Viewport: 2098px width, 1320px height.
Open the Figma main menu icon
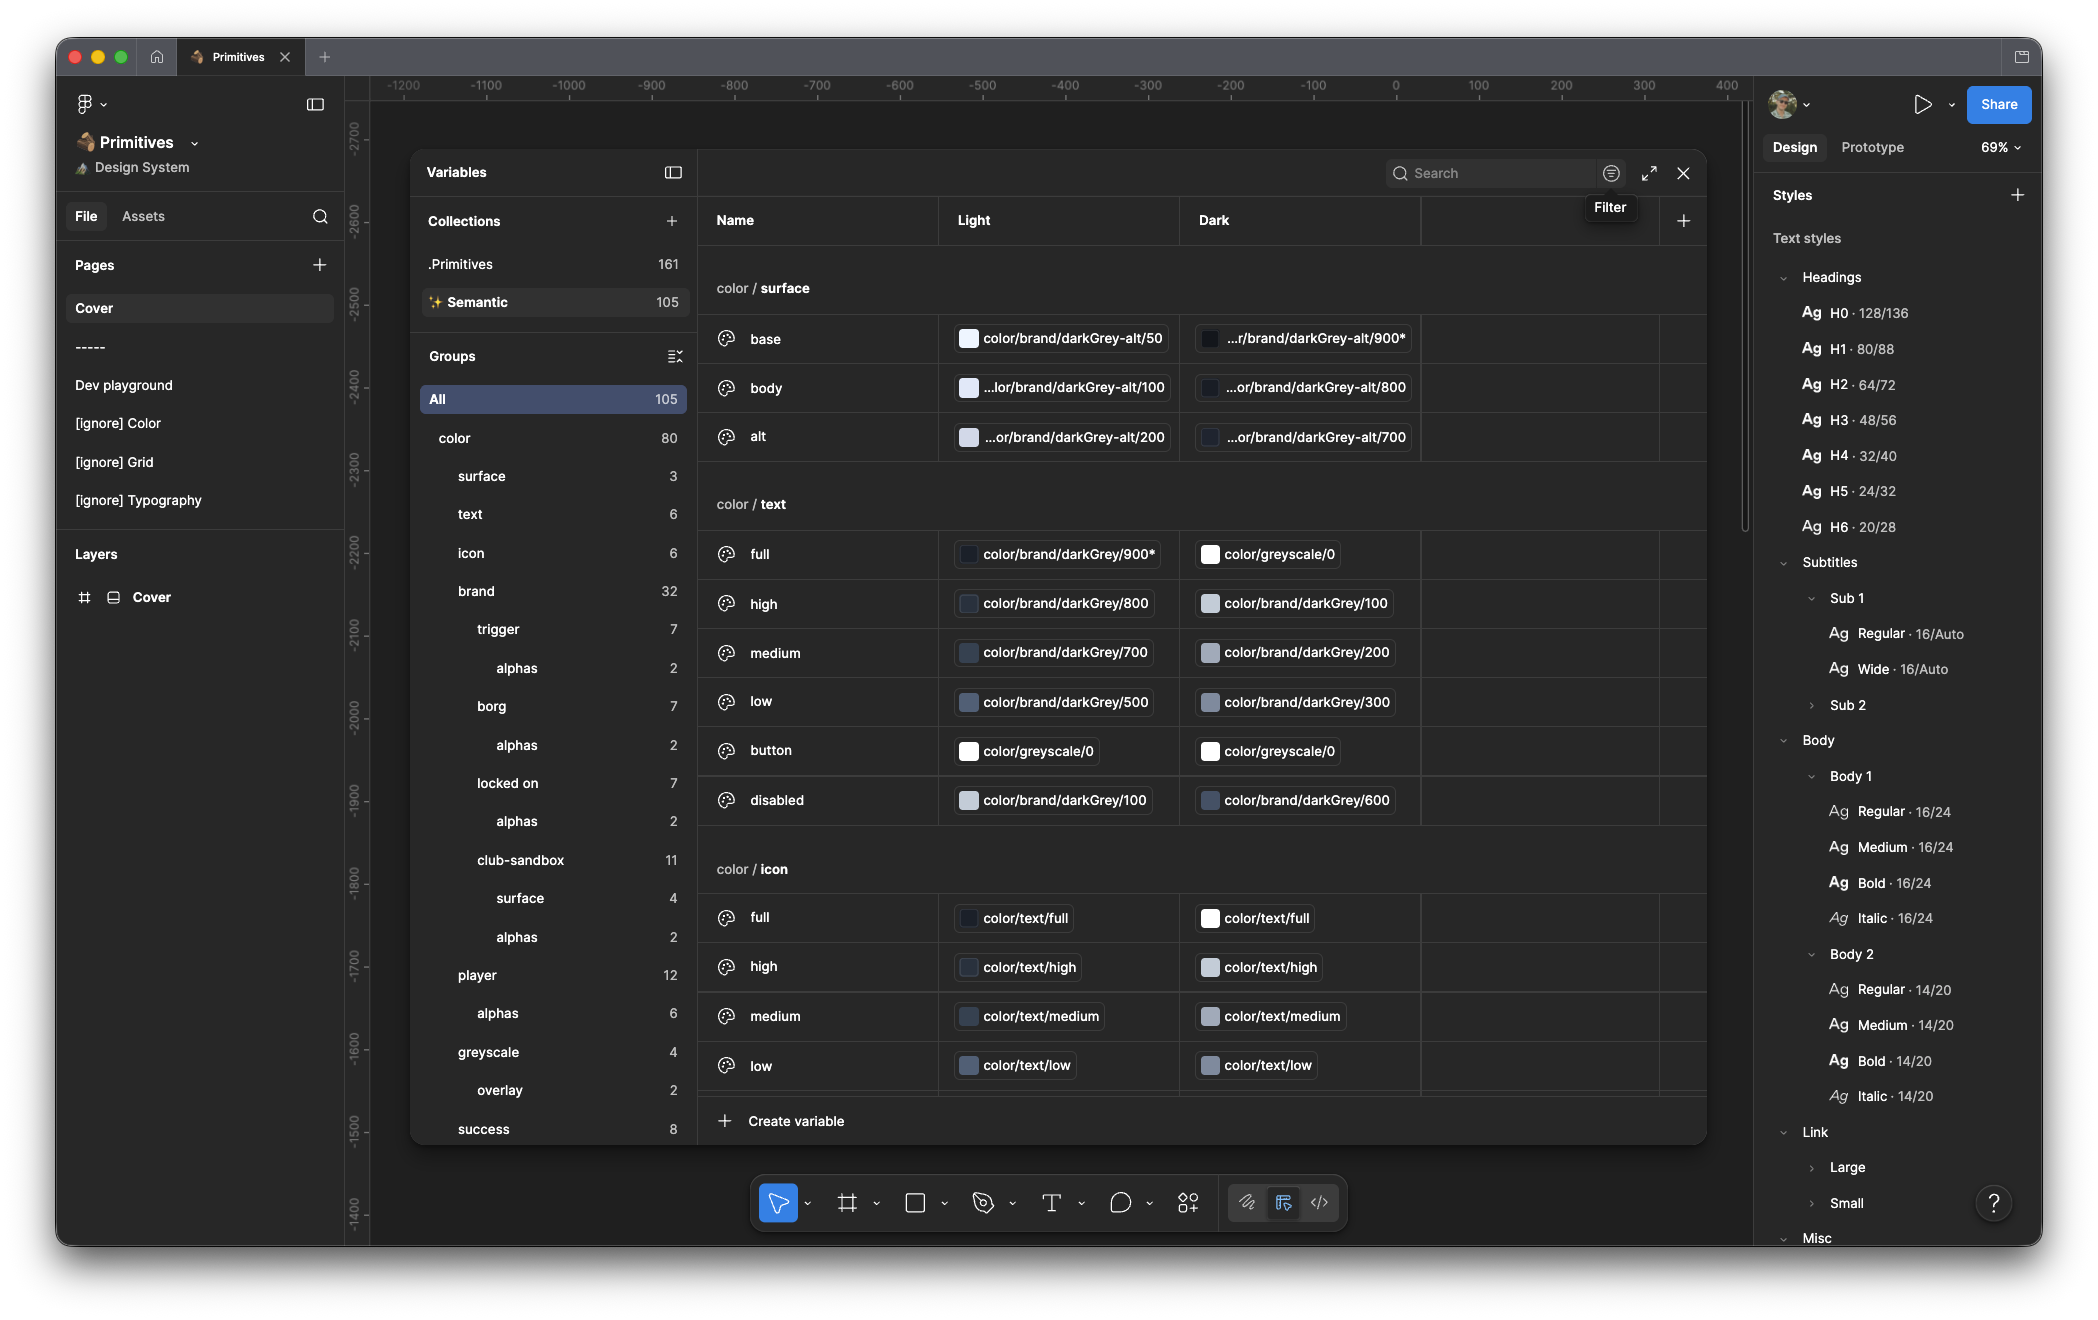click(86, 104)
